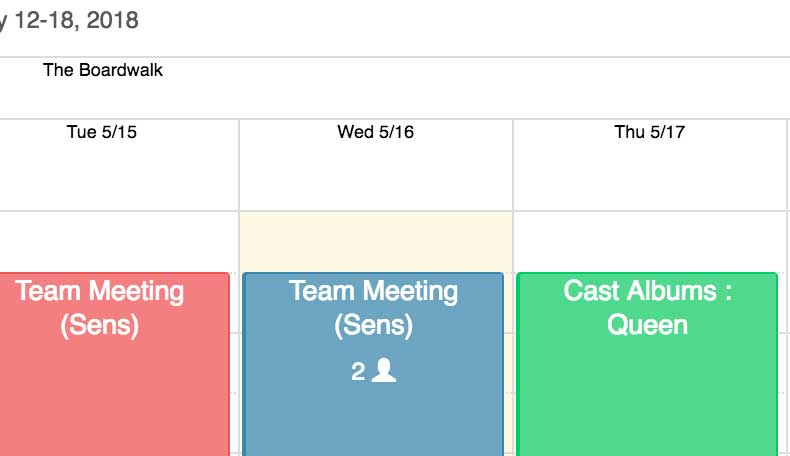Select the Wed 5/16 column header

(x=375, y=132)
